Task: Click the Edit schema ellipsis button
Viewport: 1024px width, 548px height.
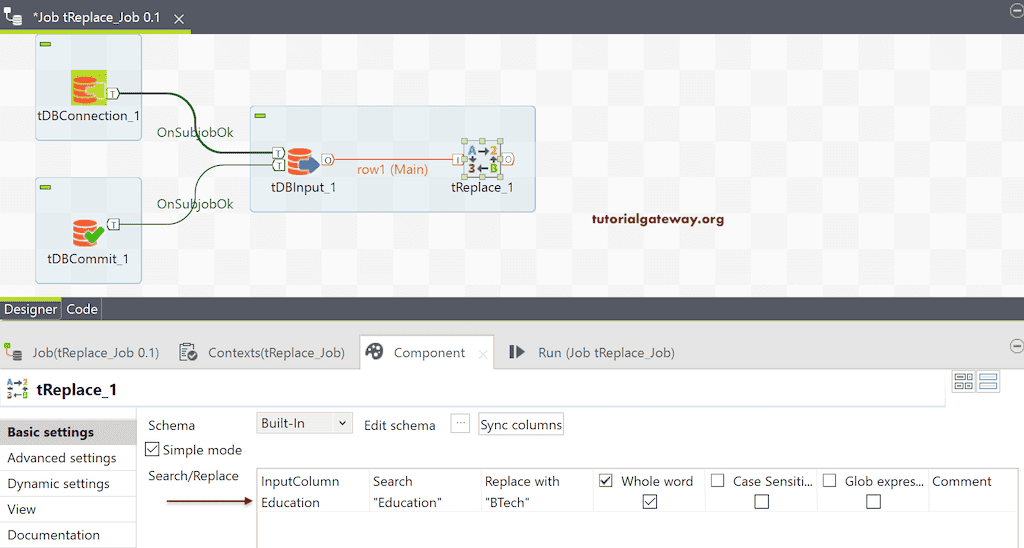Action: coord(460,423)
